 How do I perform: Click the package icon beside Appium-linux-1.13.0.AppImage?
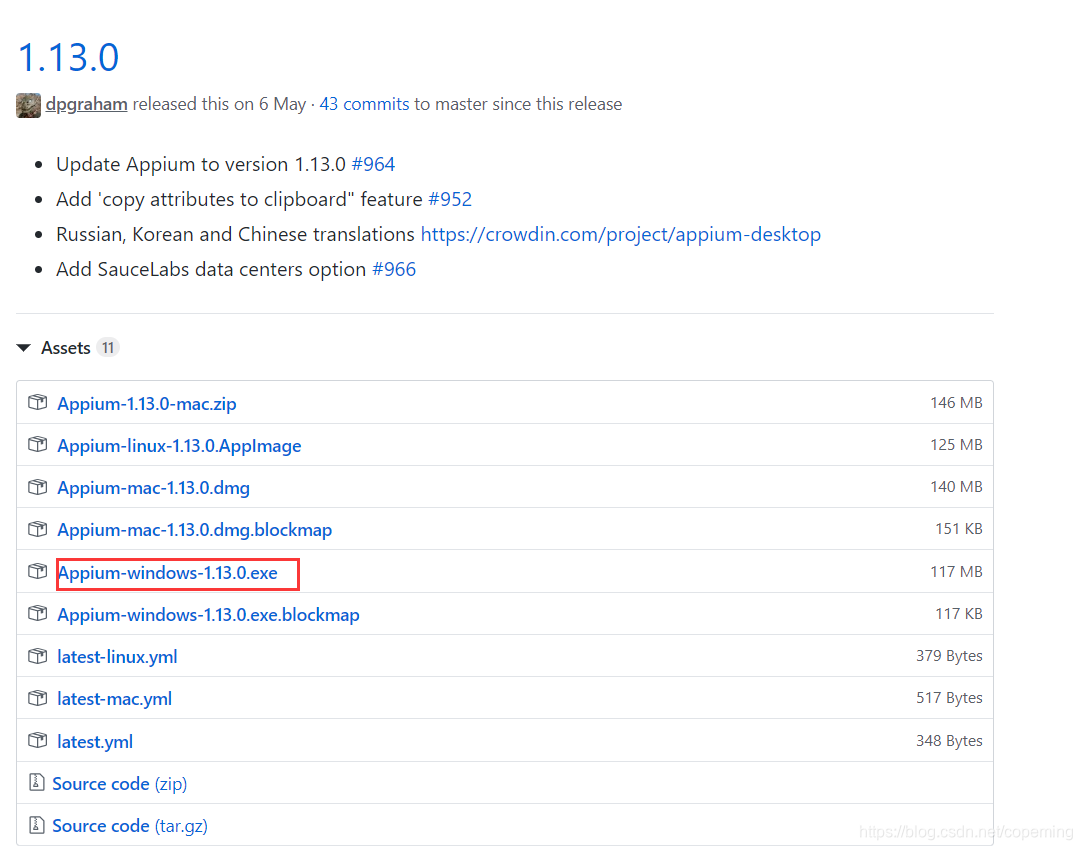37,444
